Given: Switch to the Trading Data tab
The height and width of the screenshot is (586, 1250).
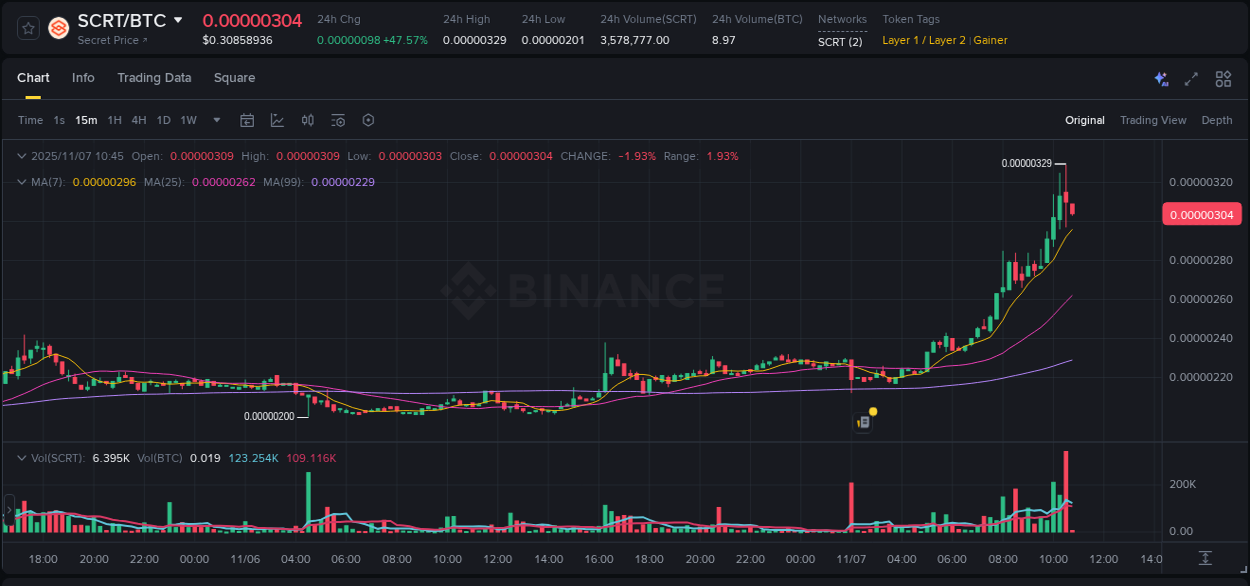Looking at the screenshot, I should click(154, 78).
